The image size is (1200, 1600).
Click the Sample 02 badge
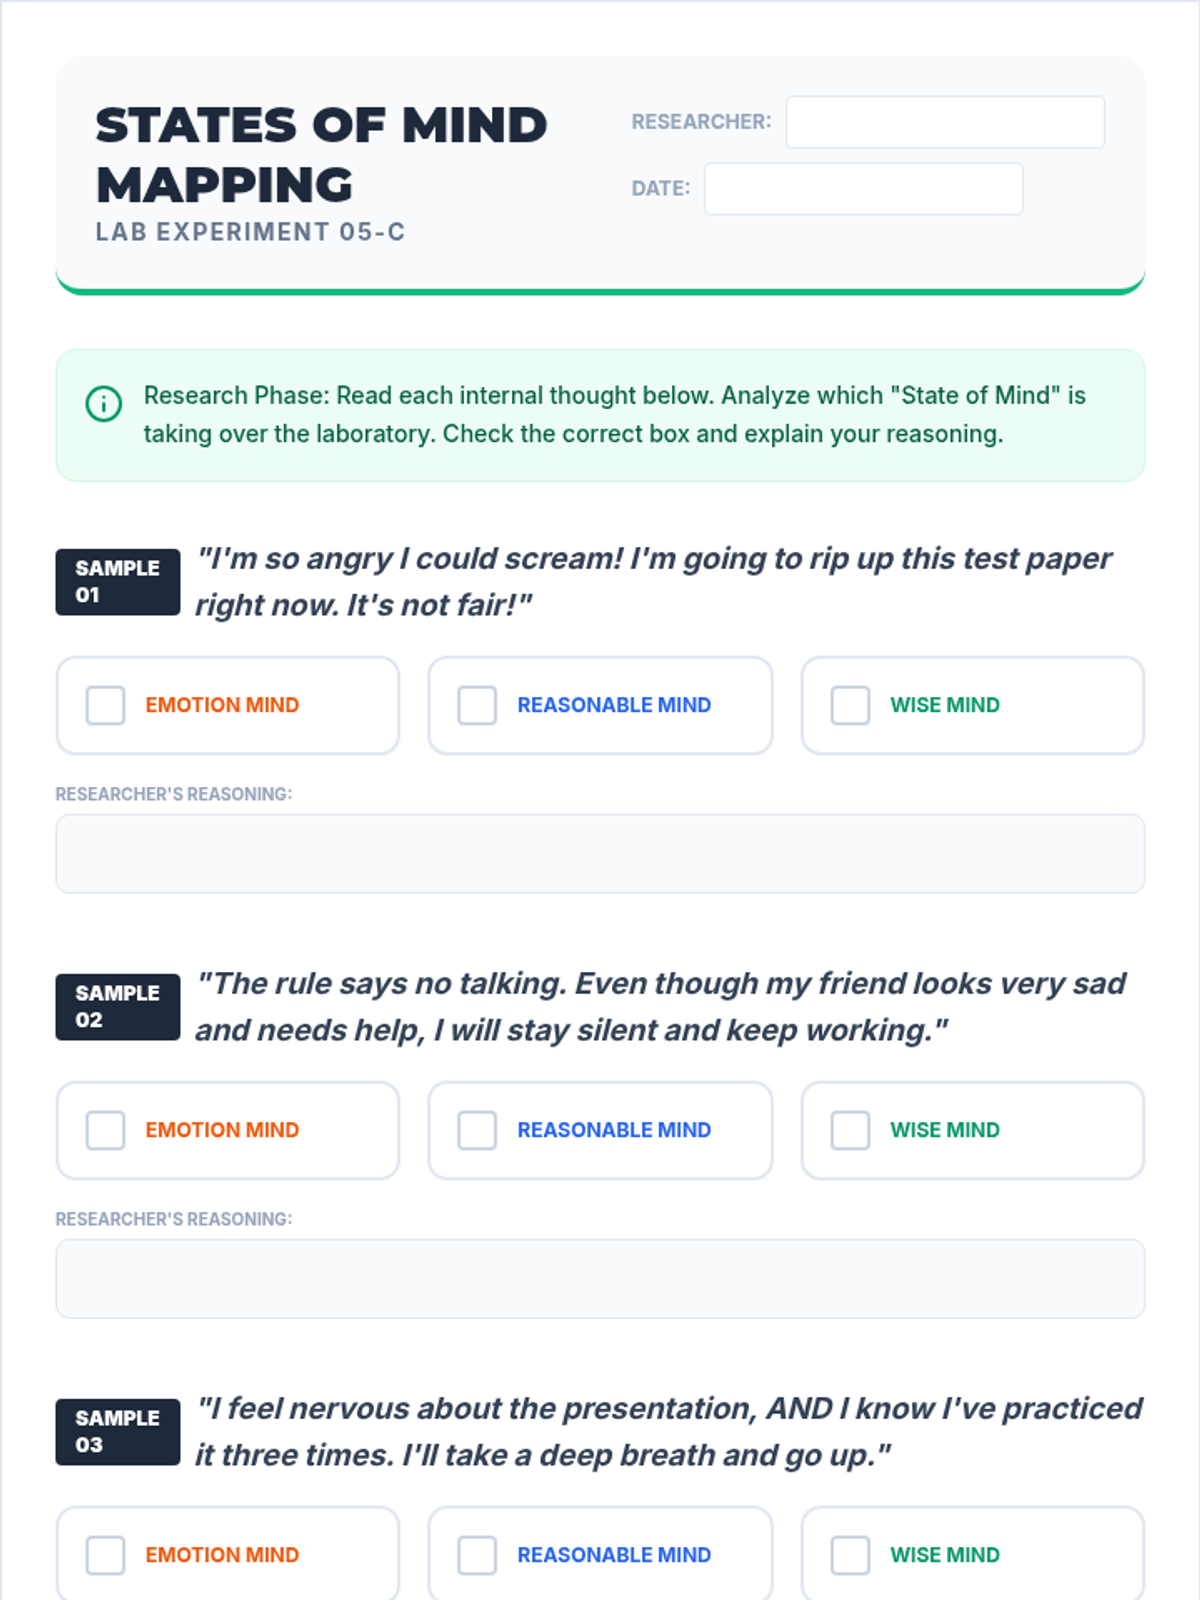117,1006
